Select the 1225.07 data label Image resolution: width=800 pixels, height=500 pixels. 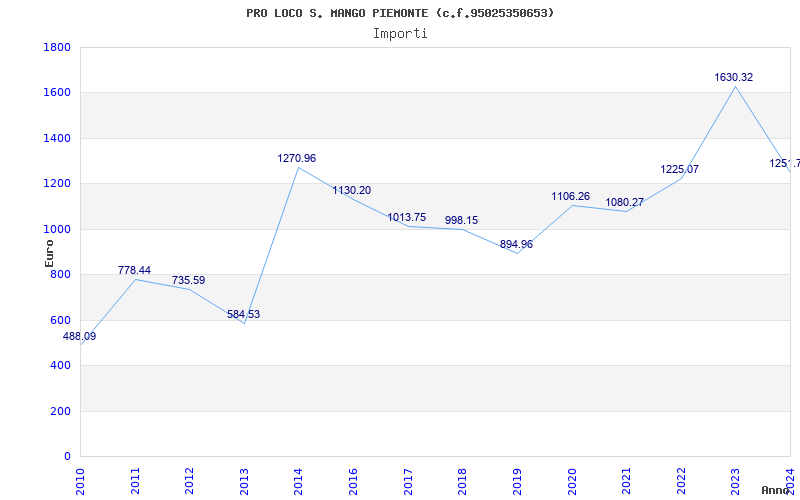680,169
